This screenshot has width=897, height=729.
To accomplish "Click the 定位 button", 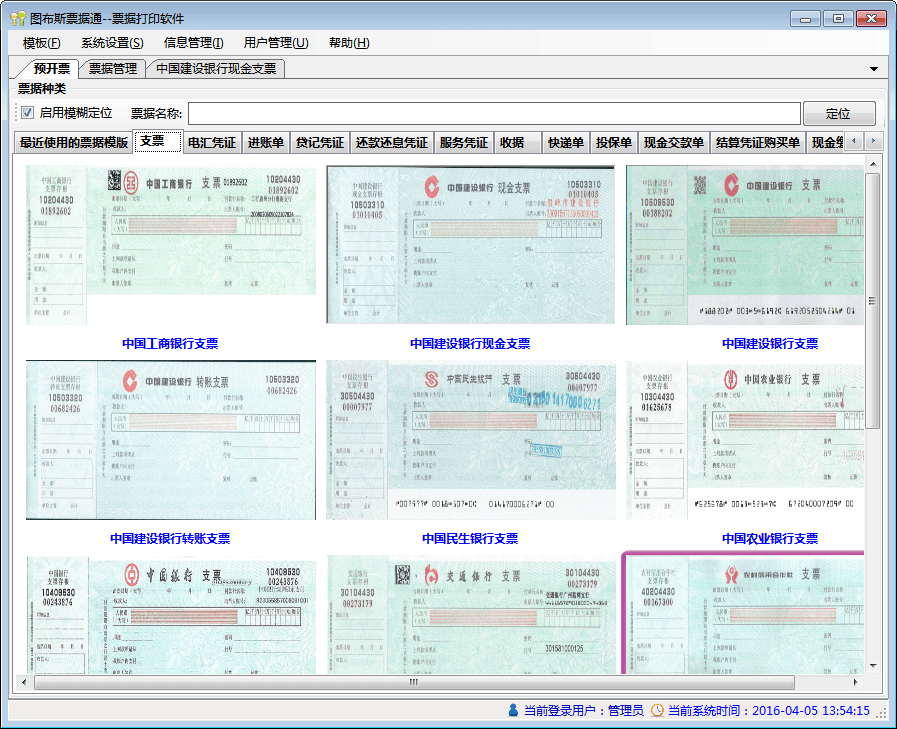I will point(839,113).
